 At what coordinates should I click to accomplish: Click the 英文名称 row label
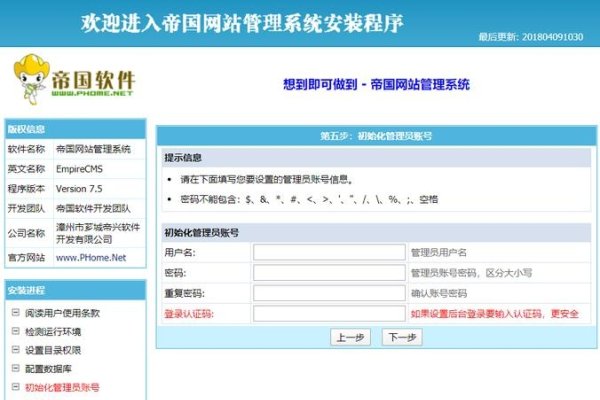[x=26, y=169]
